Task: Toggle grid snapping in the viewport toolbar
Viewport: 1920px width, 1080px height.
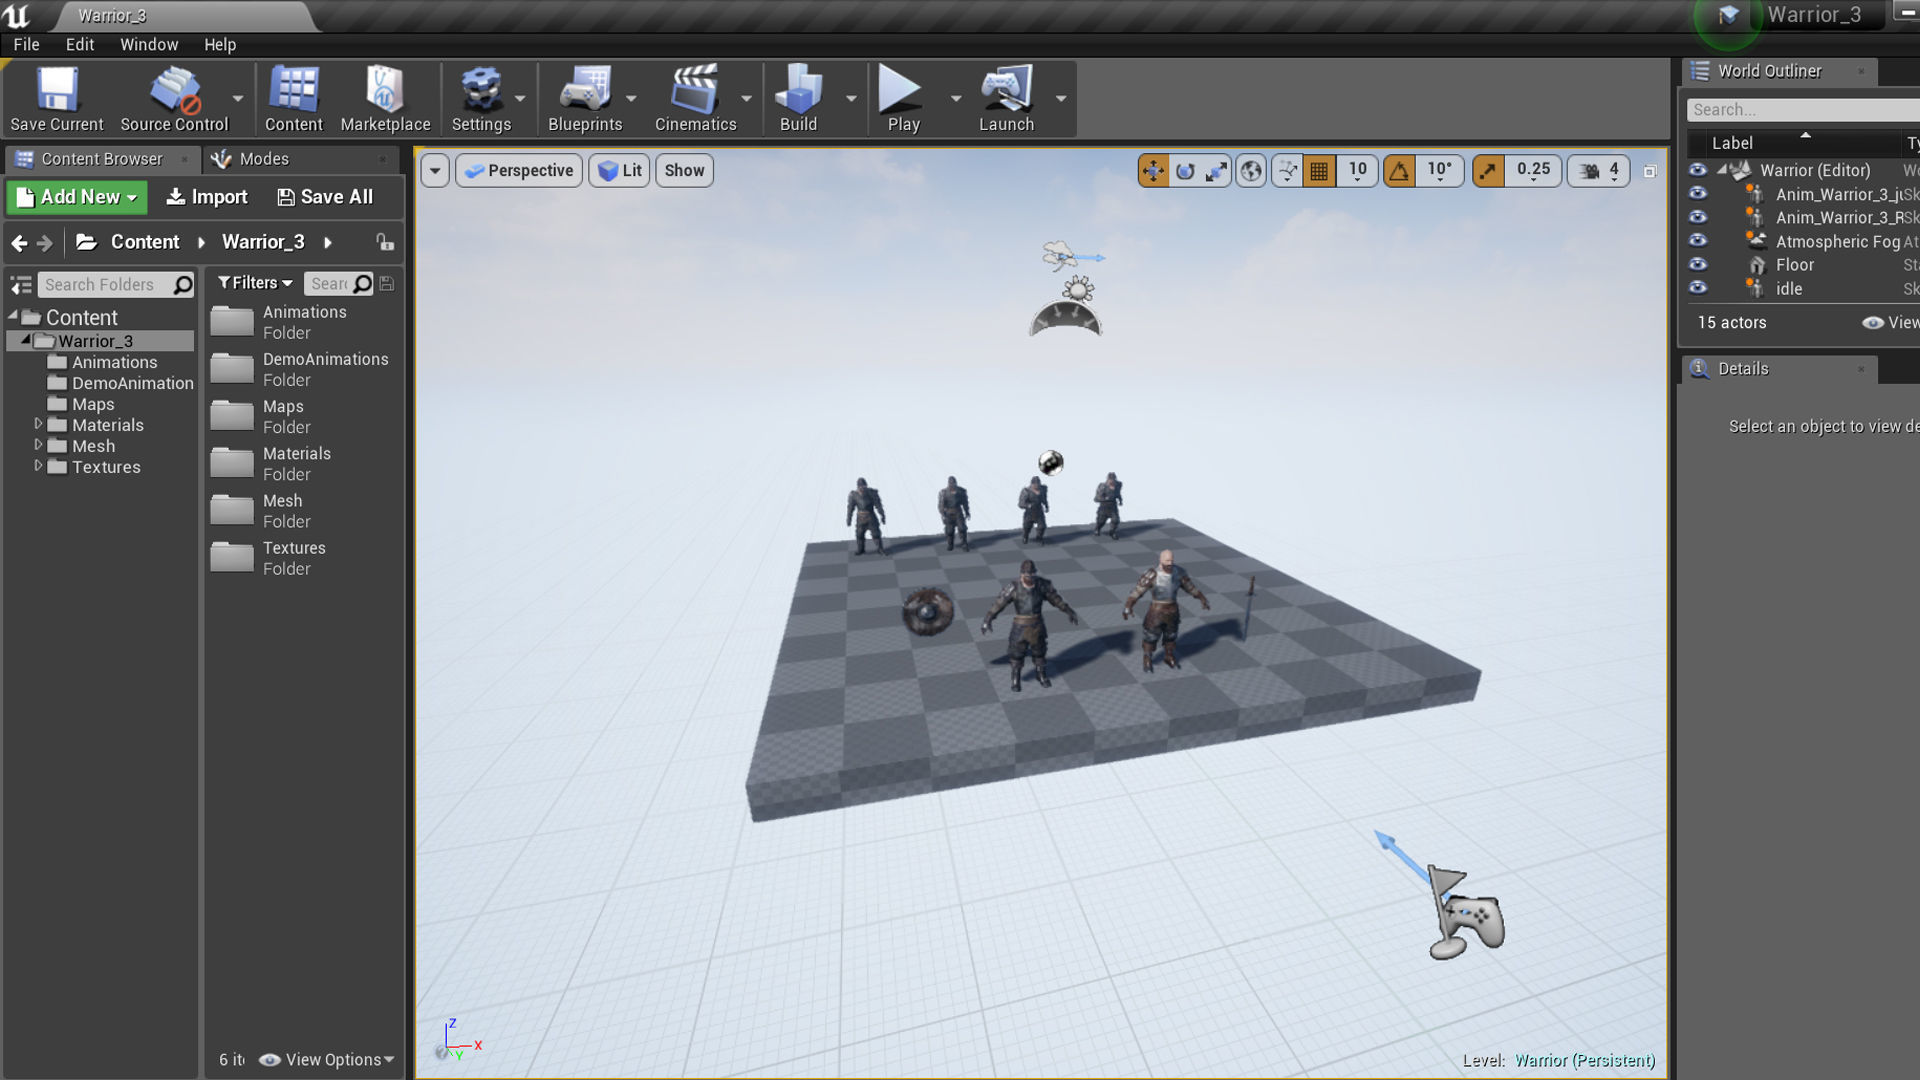Action: point(1319,171)
